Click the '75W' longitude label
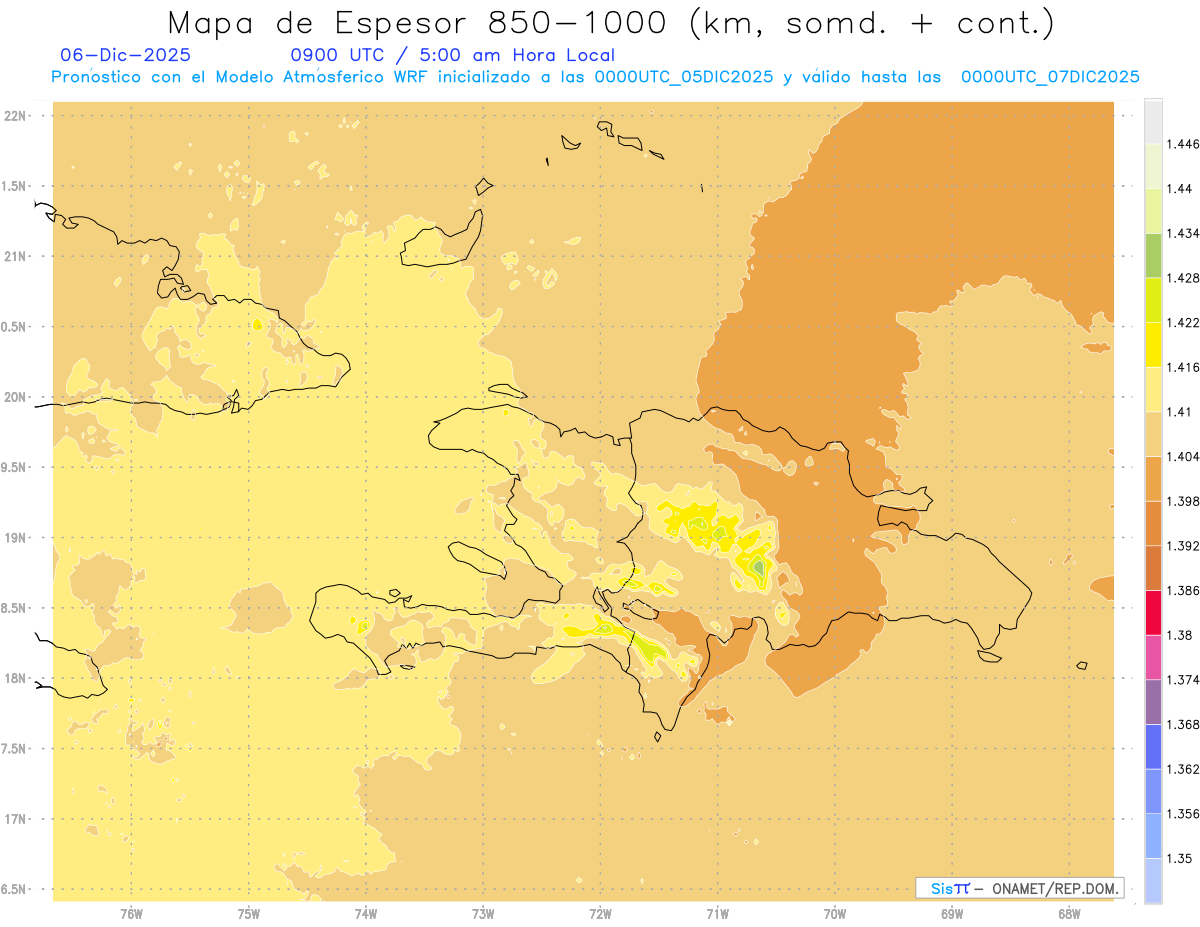Image resolution: width=1200 pixels, height=927 pixels. click(249, 913)
